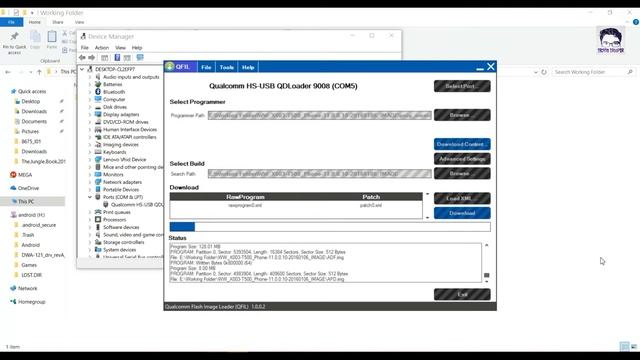The image size is (640, 360).
Task: Click the Status log scrollbar thumb
Action: coord(487,276)
